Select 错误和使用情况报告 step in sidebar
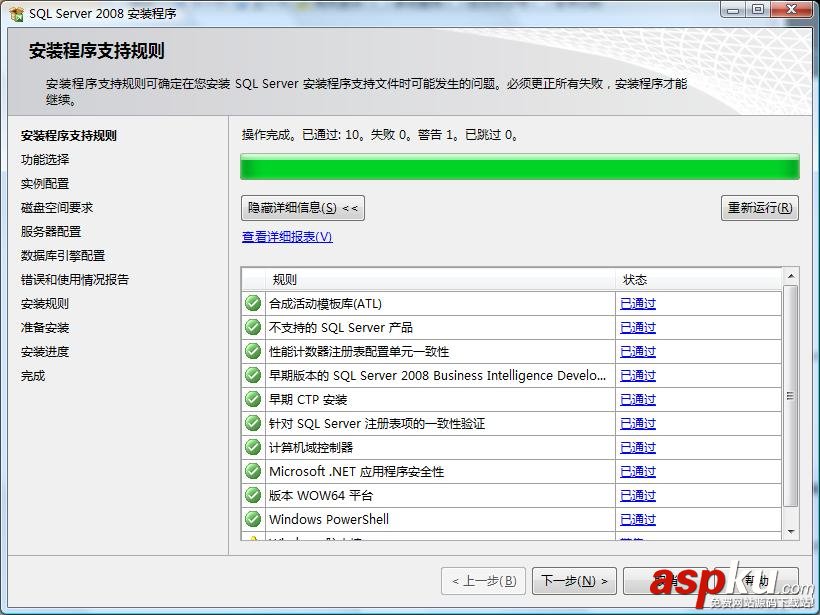Viewport: 820px width, 615px height. (x=75, y=280)
